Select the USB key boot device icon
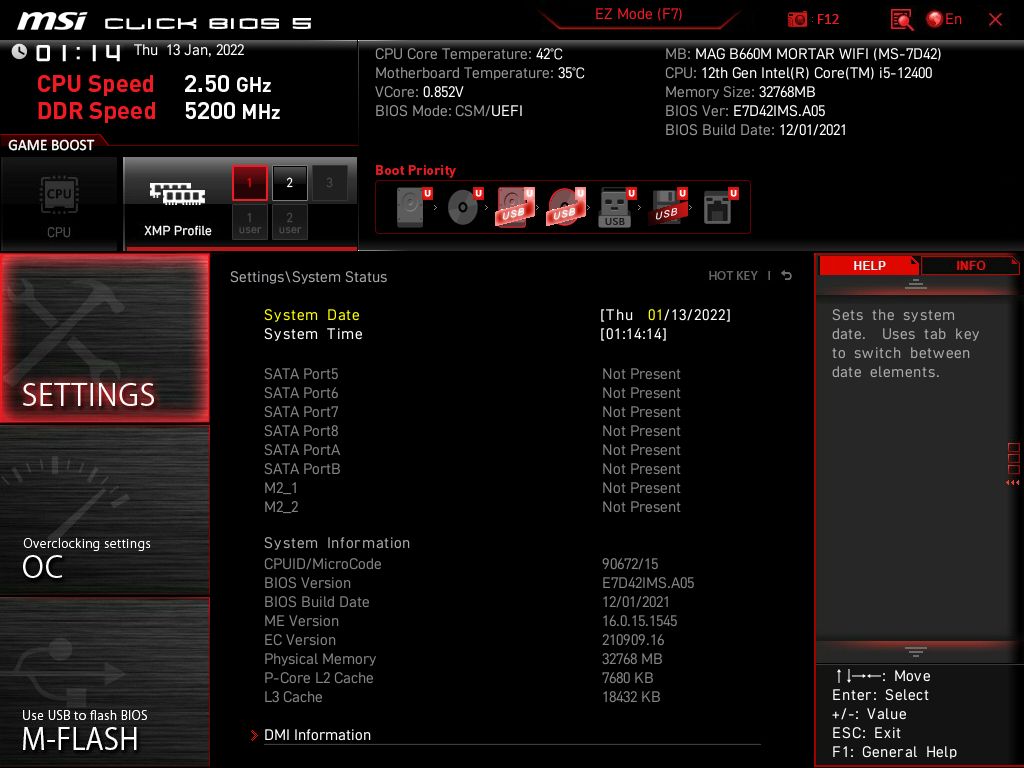The height and width of the screenshot is (768, 1024). tap(616, 207)
